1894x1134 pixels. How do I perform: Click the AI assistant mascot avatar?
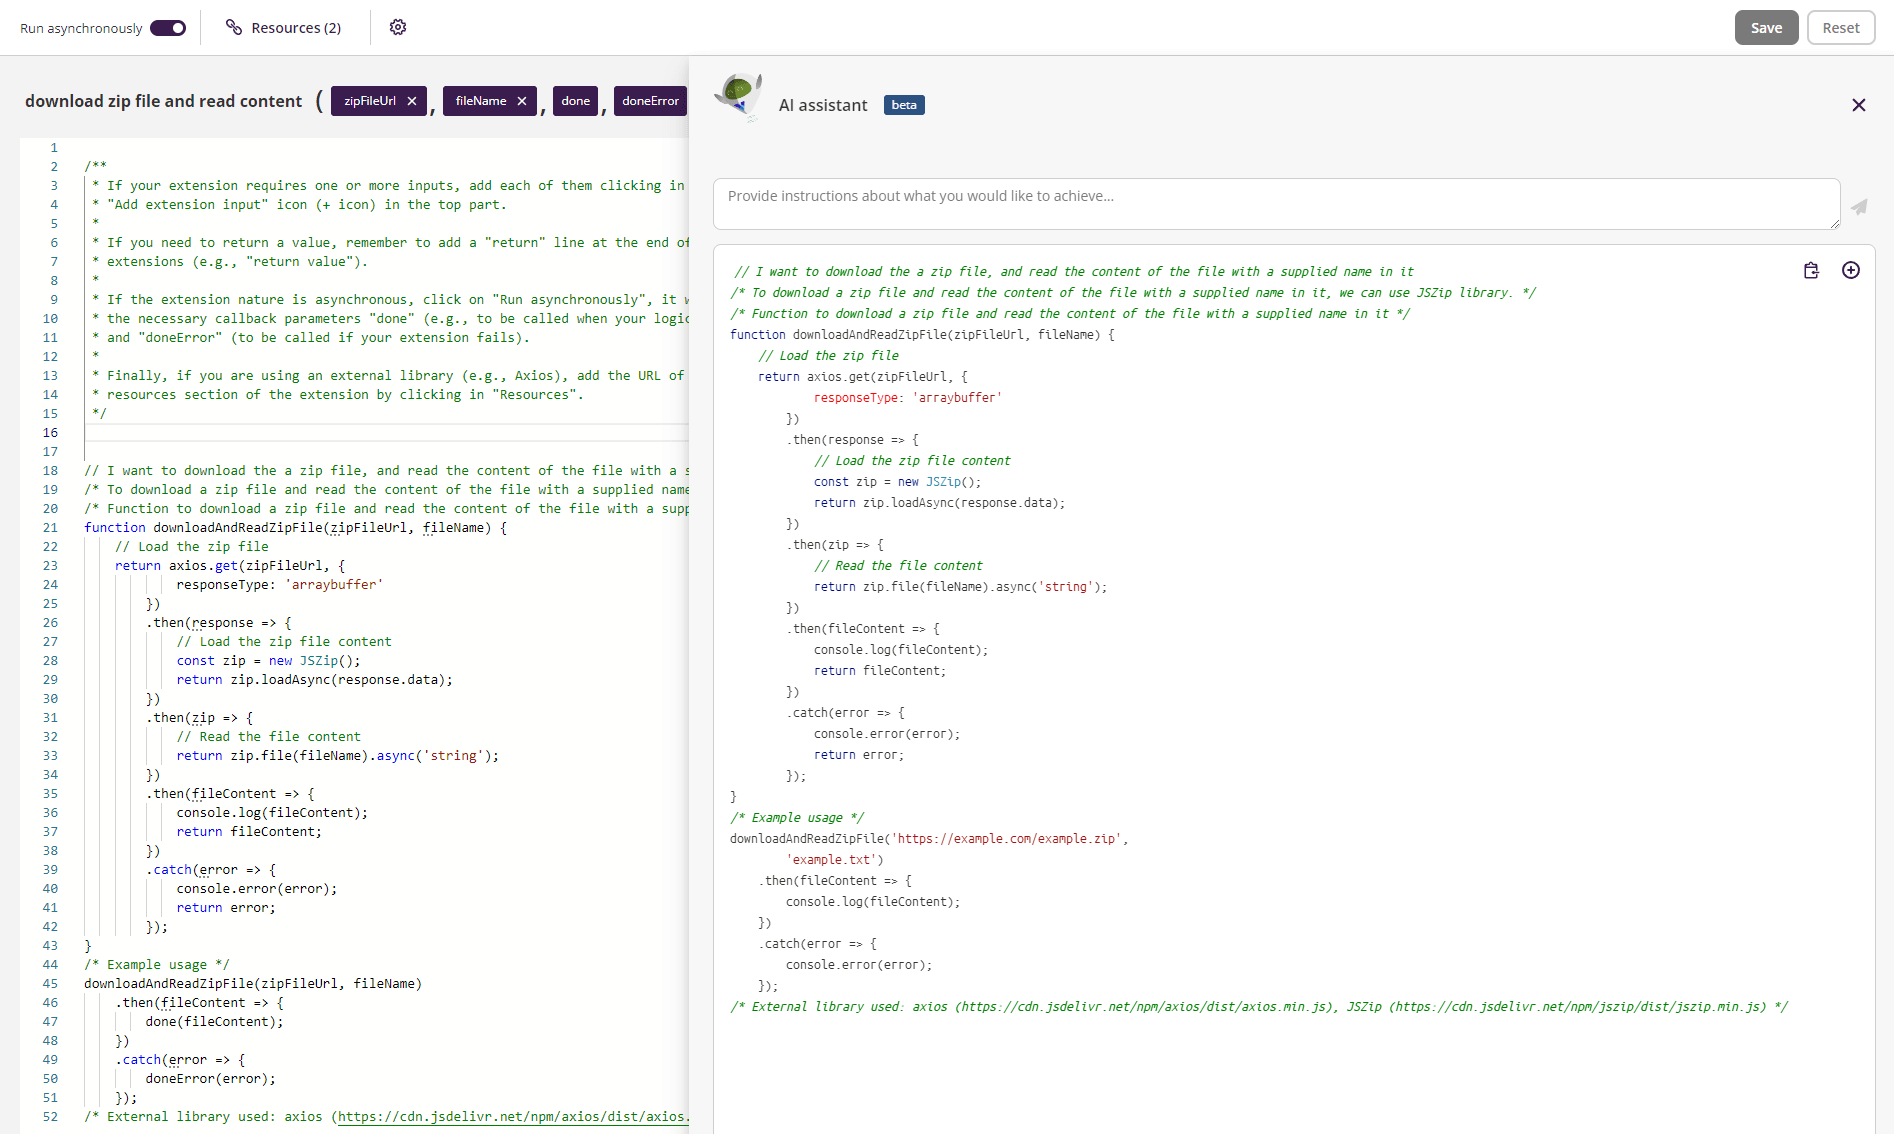click(740, 99)
